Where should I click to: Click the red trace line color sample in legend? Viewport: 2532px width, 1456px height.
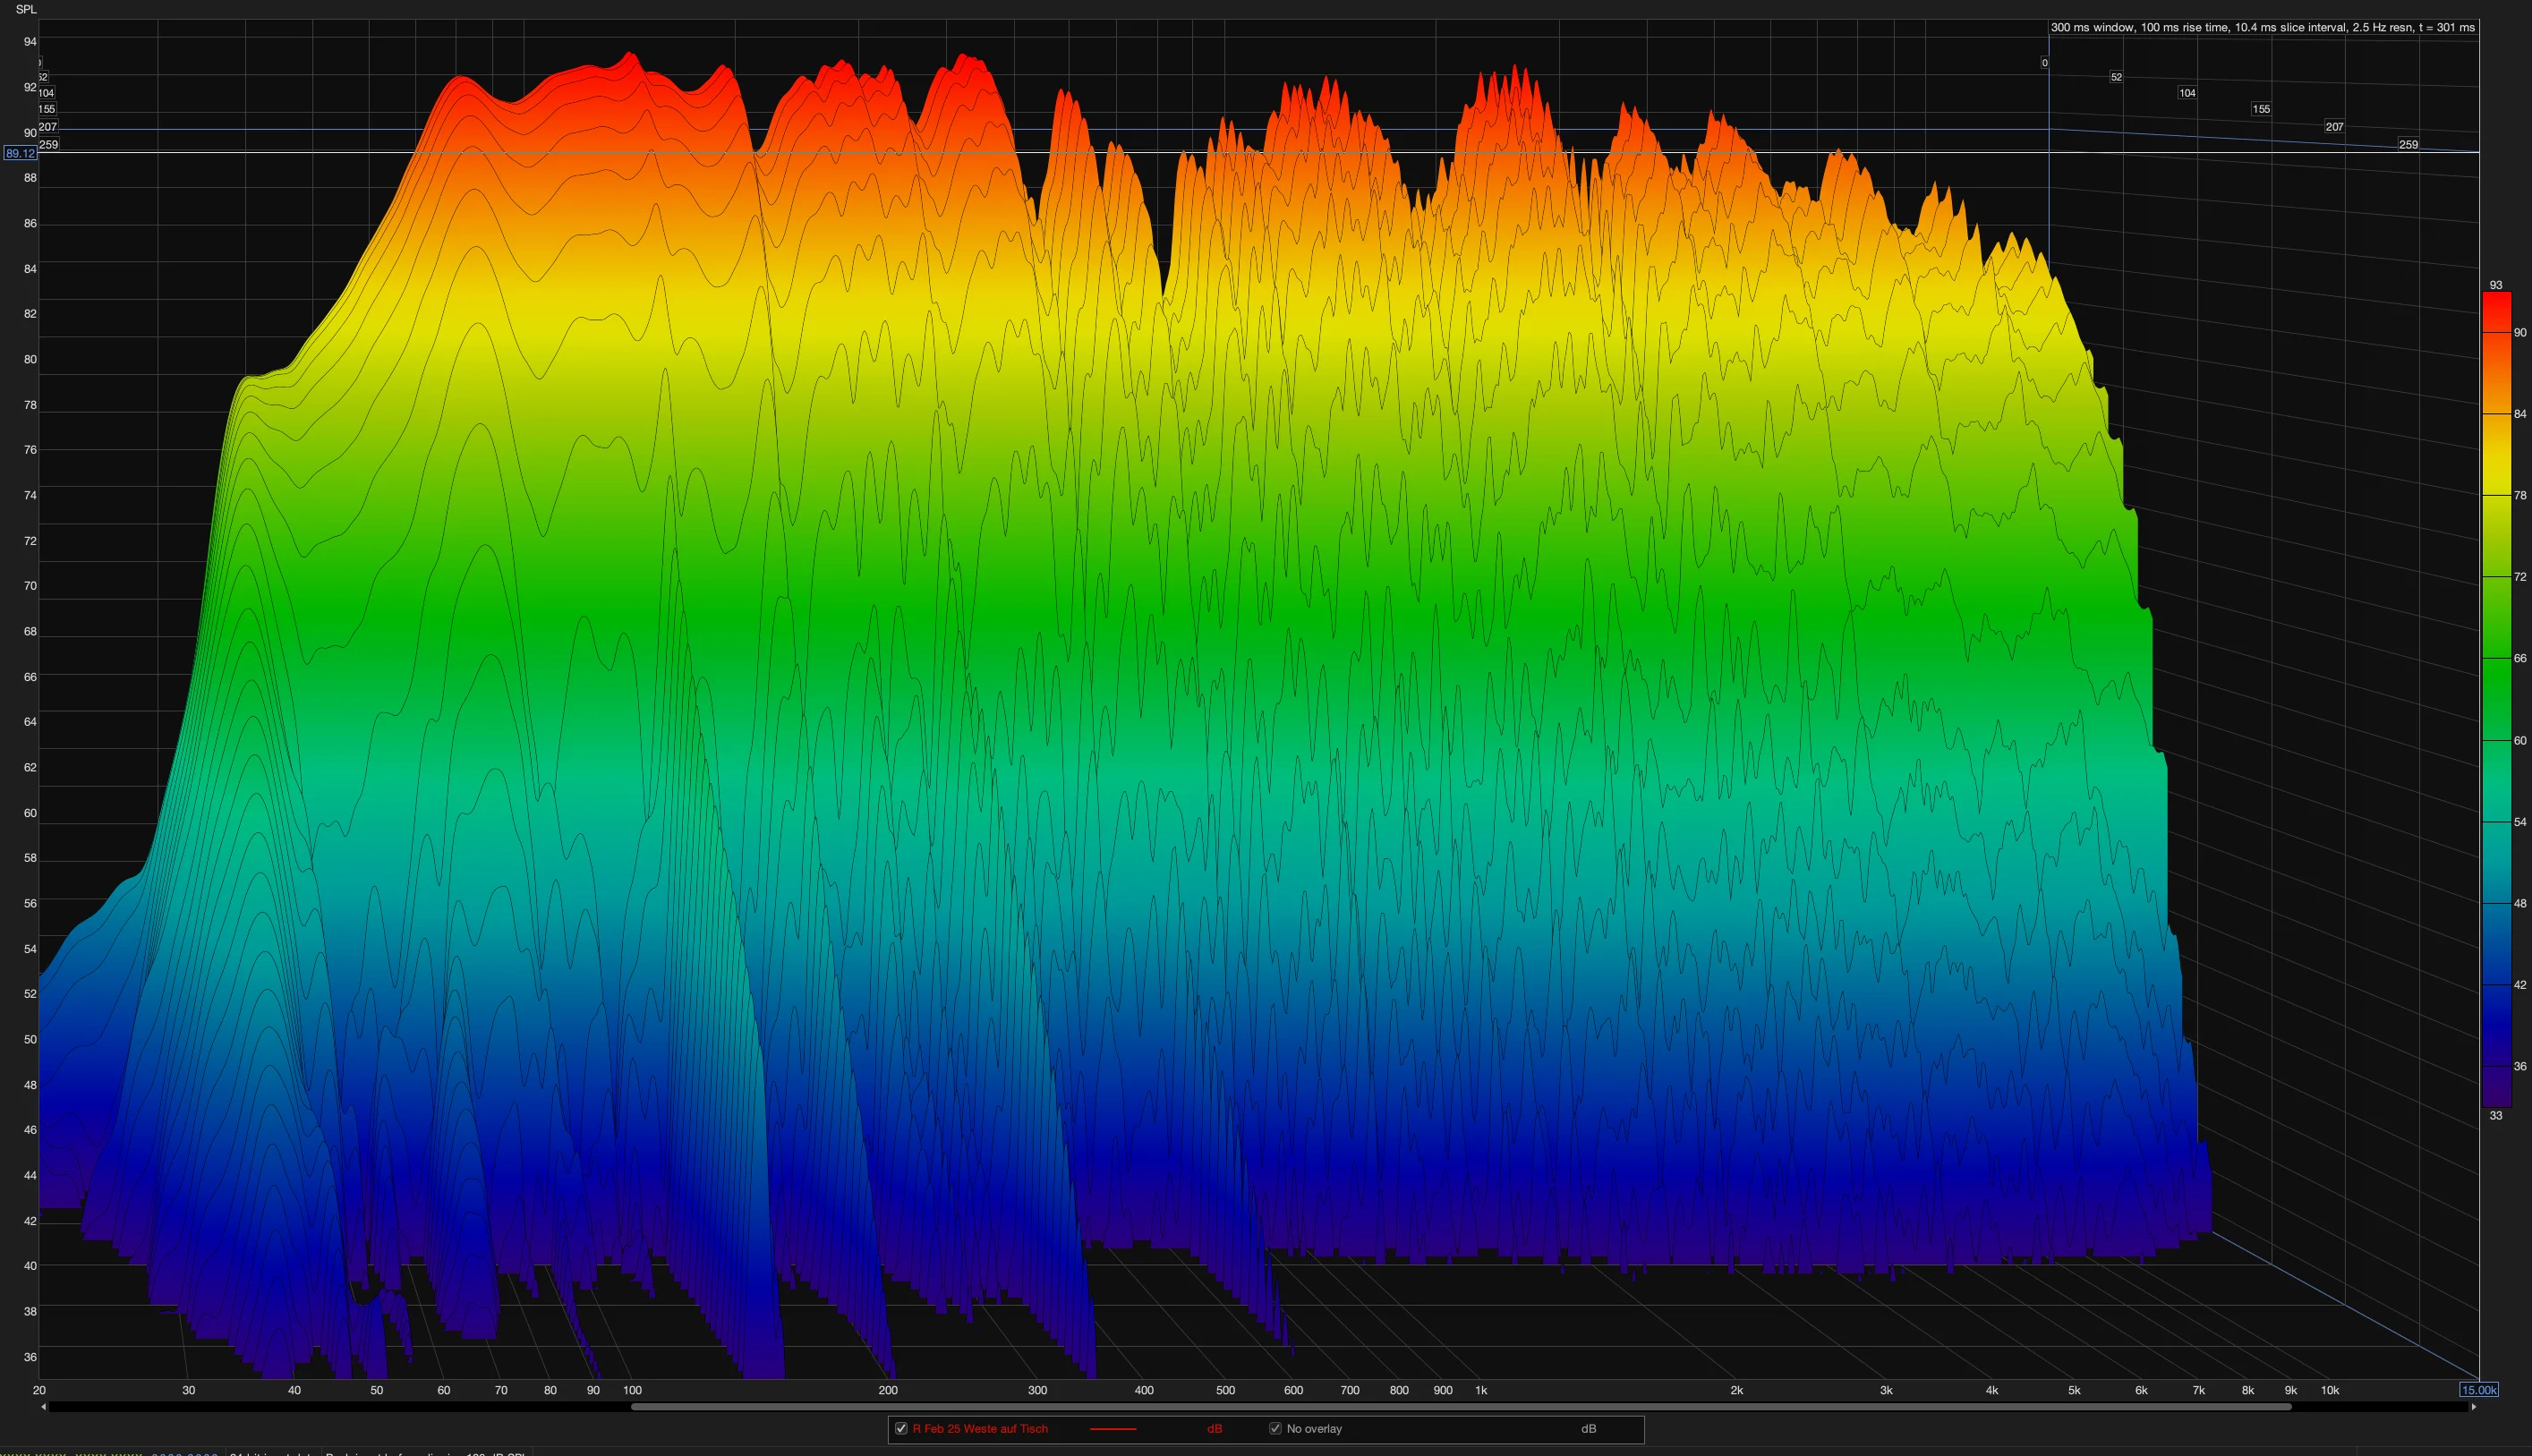[x=1113, y=1429]
